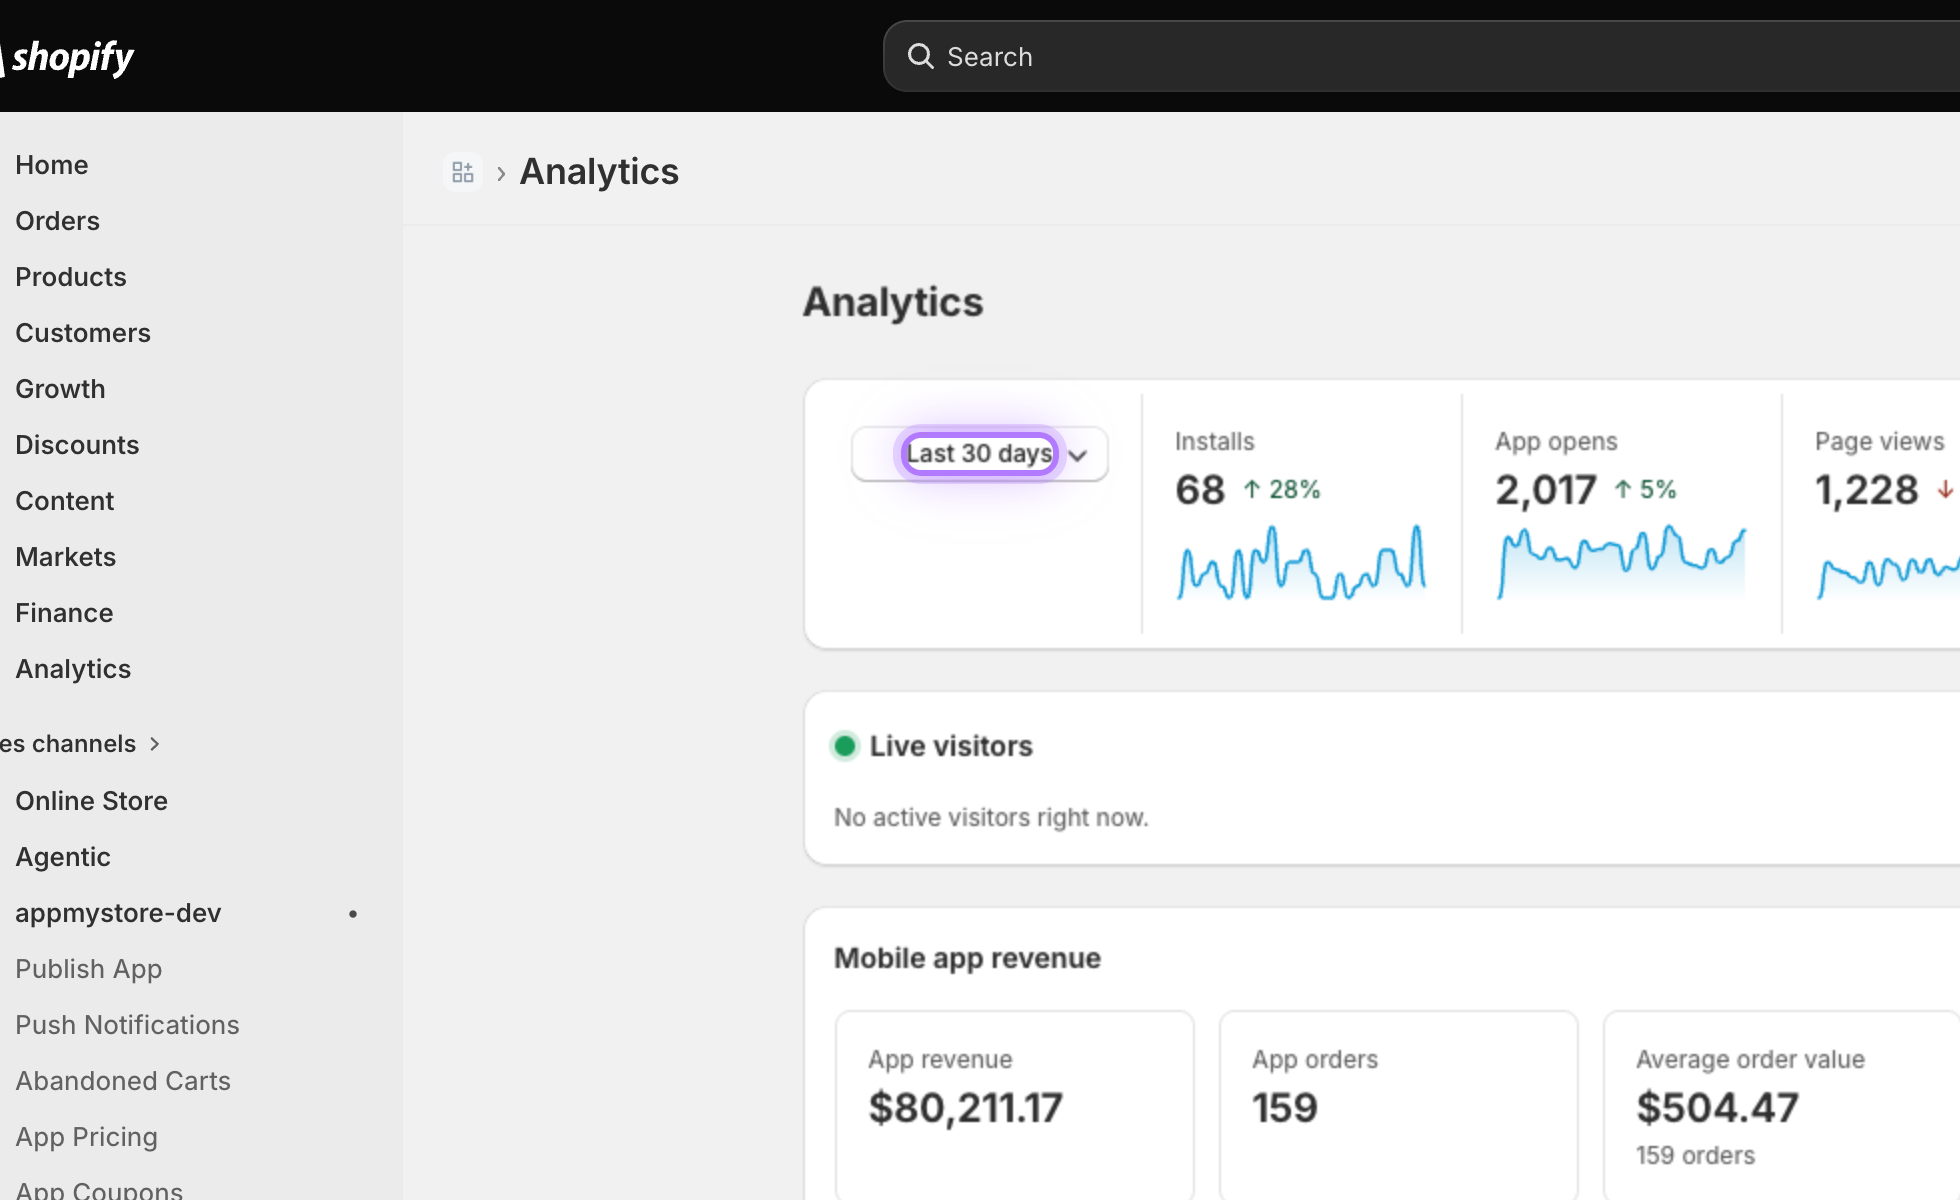The width and height of the screenshot is (1960, 1200).
Task: Select the Installs metric card
Action: coord(1301,514)
